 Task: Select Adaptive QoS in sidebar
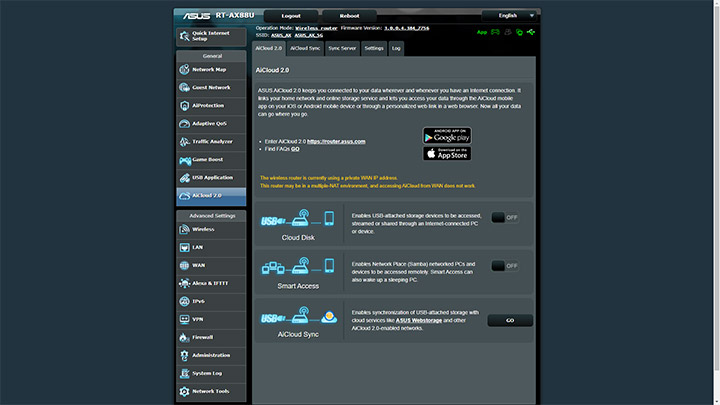coord(211,124)
